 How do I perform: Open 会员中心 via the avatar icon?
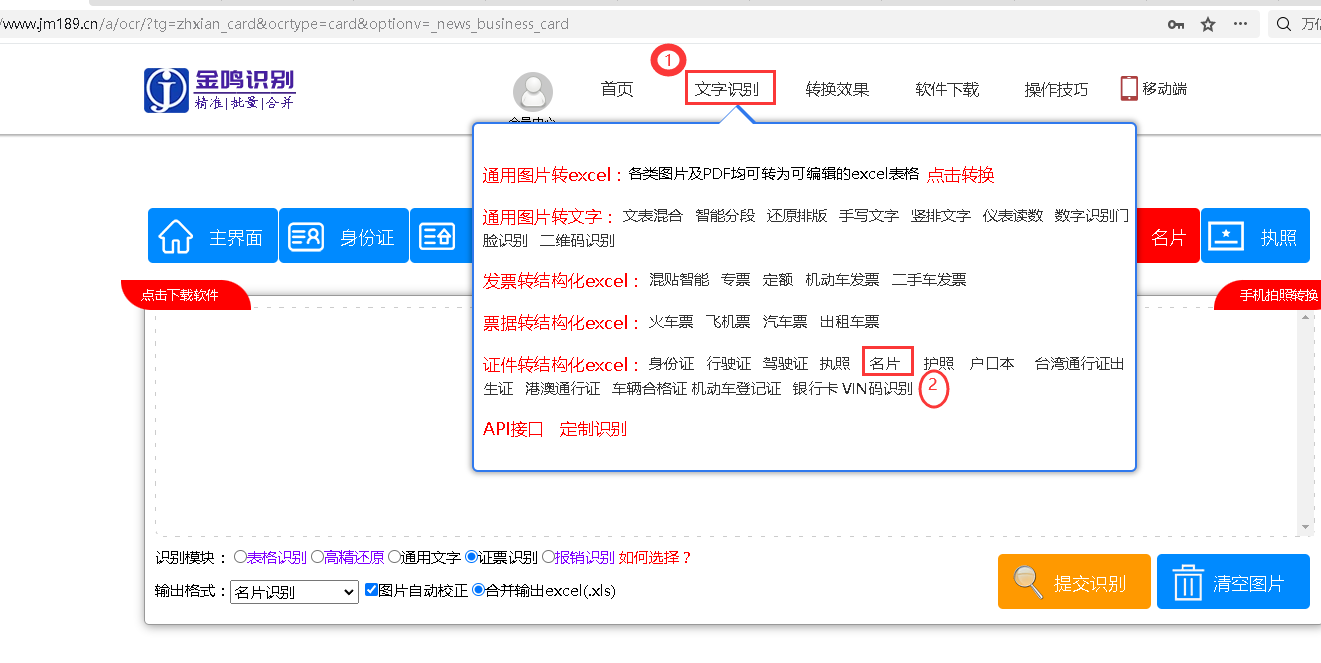533,90
